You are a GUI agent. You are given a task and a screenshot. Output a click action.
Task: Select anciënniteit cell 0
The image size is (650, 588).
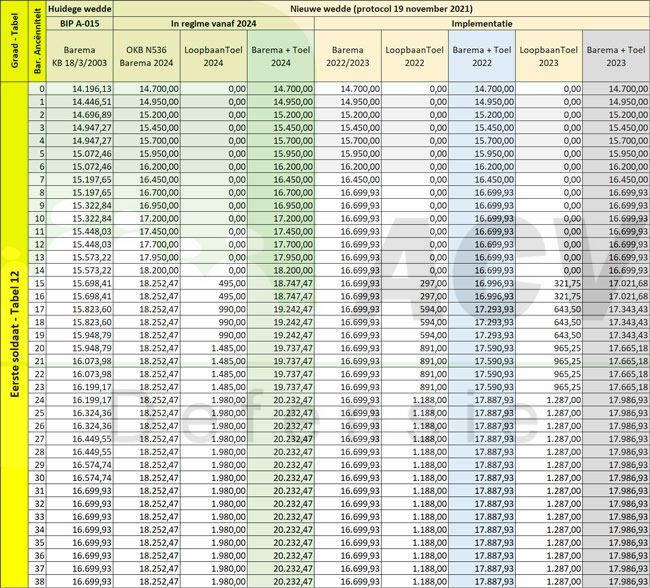(37, 89)
